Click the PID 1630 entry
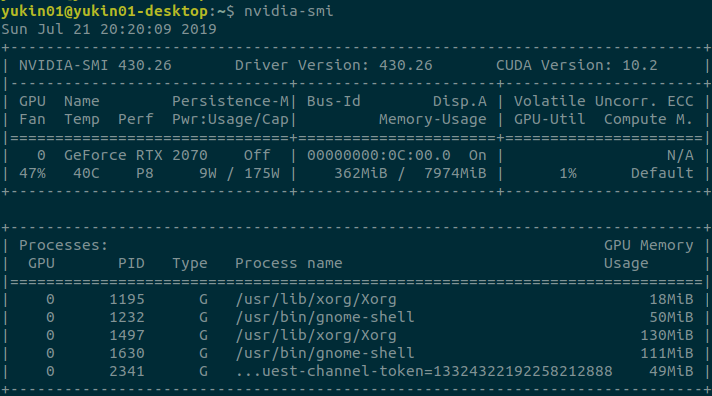Screen dimensions: 712x396 pyautogui.click(x=127, y=353)
